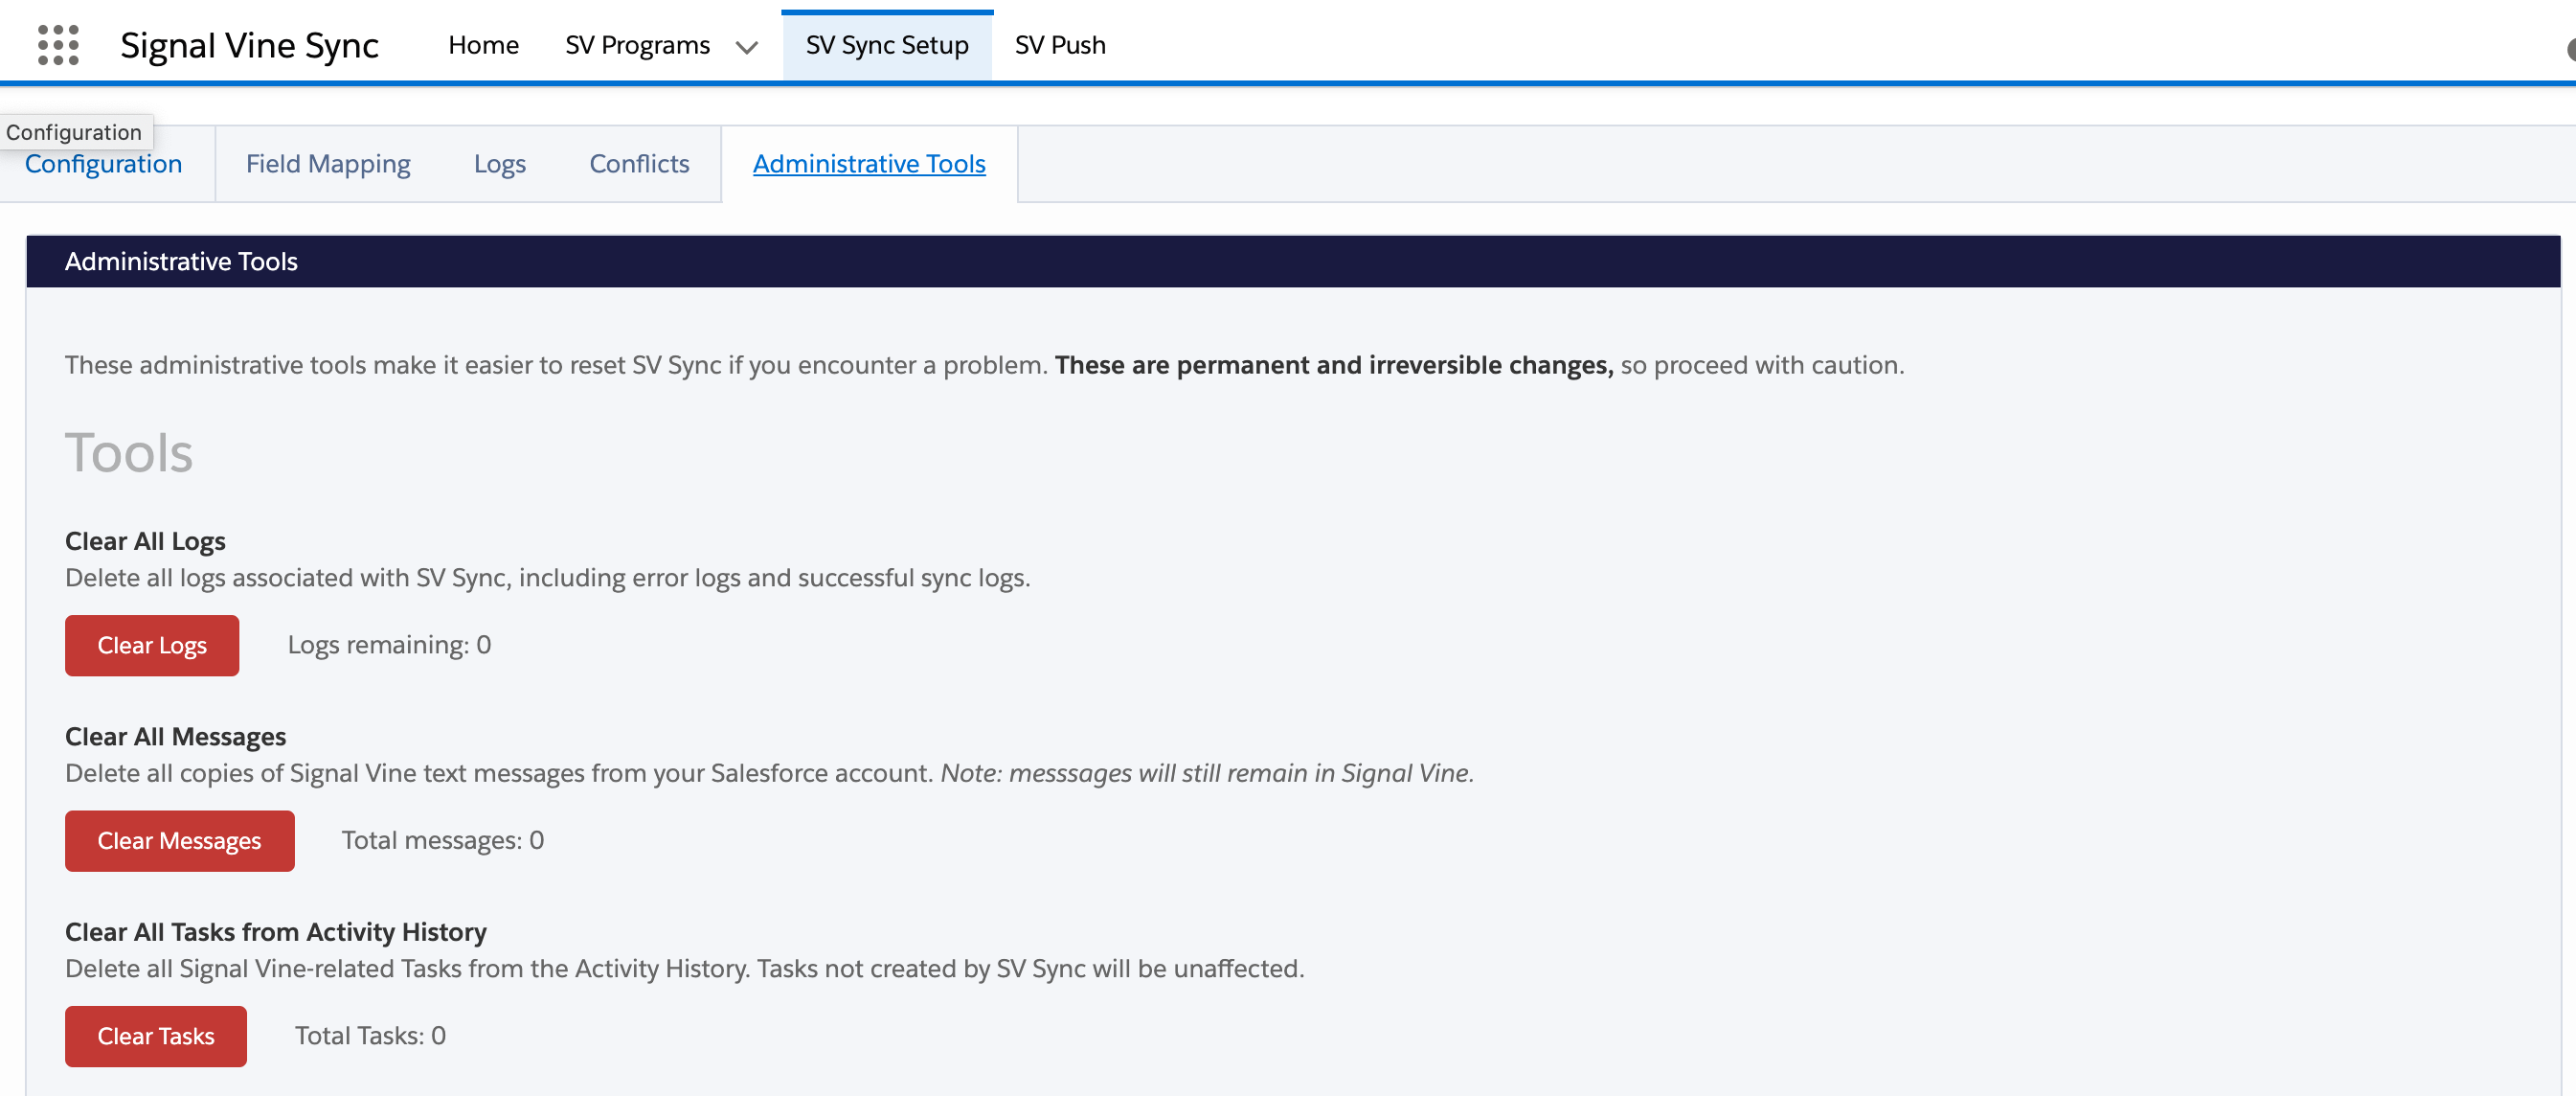Click the Clear Logs button
This screenshot has width=2576, height=1096.
point(151,645)
